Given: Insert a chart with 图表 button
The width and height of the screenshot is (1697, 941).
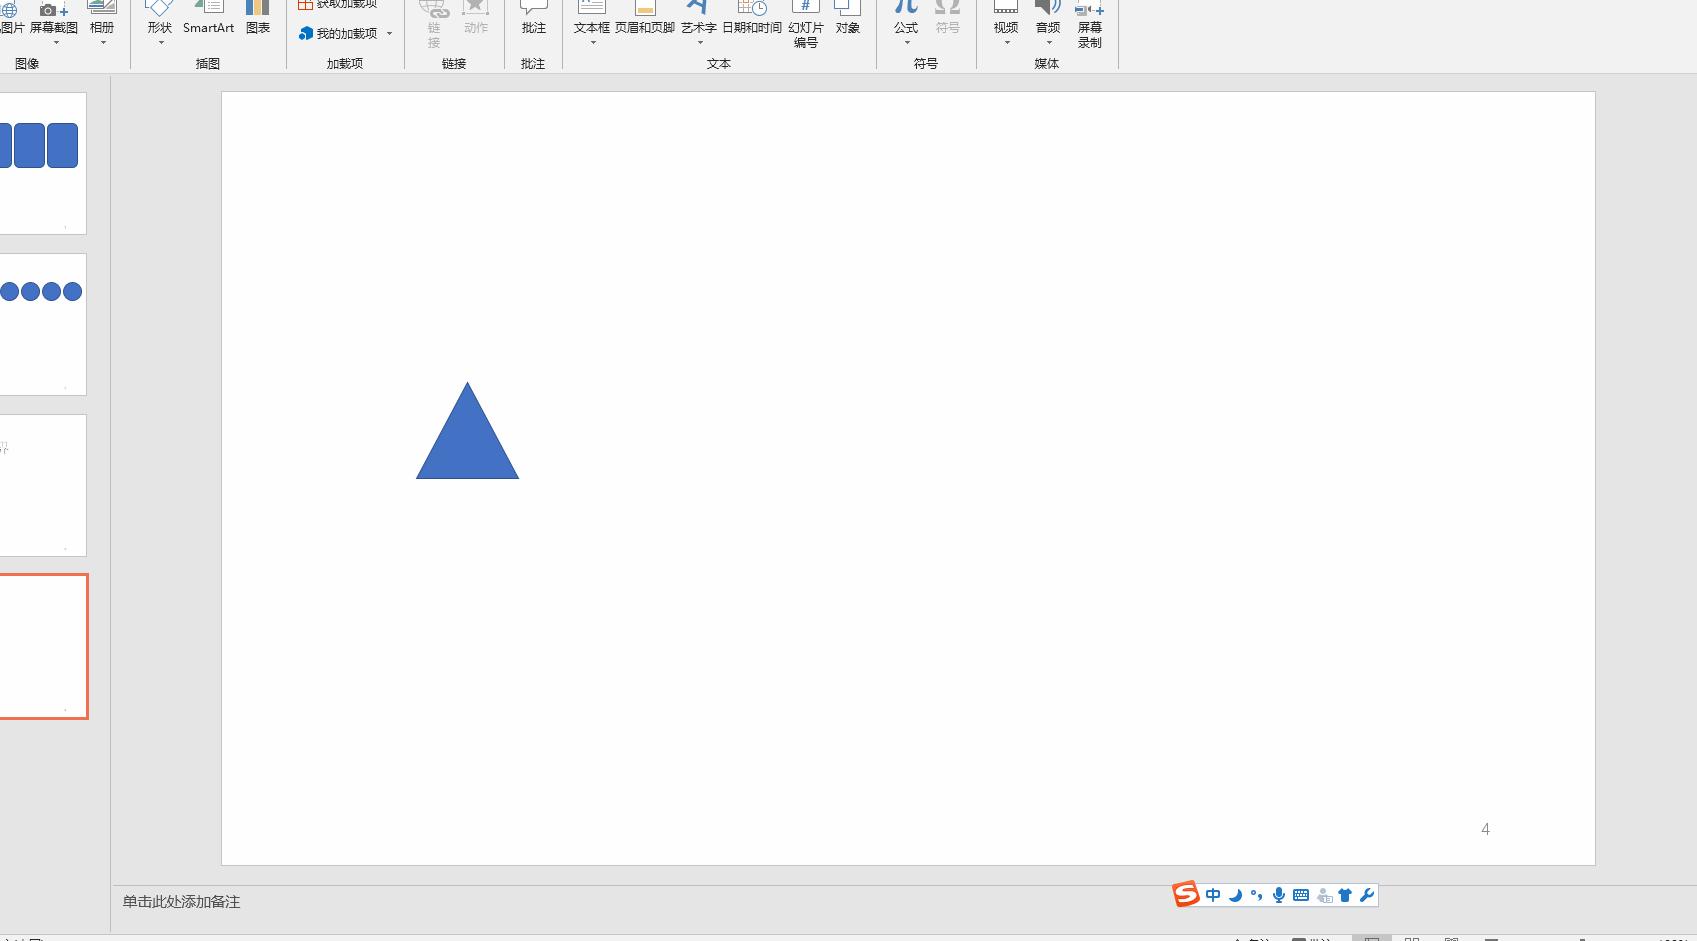Looking at the screenshot, I should (x=258, y=18).
